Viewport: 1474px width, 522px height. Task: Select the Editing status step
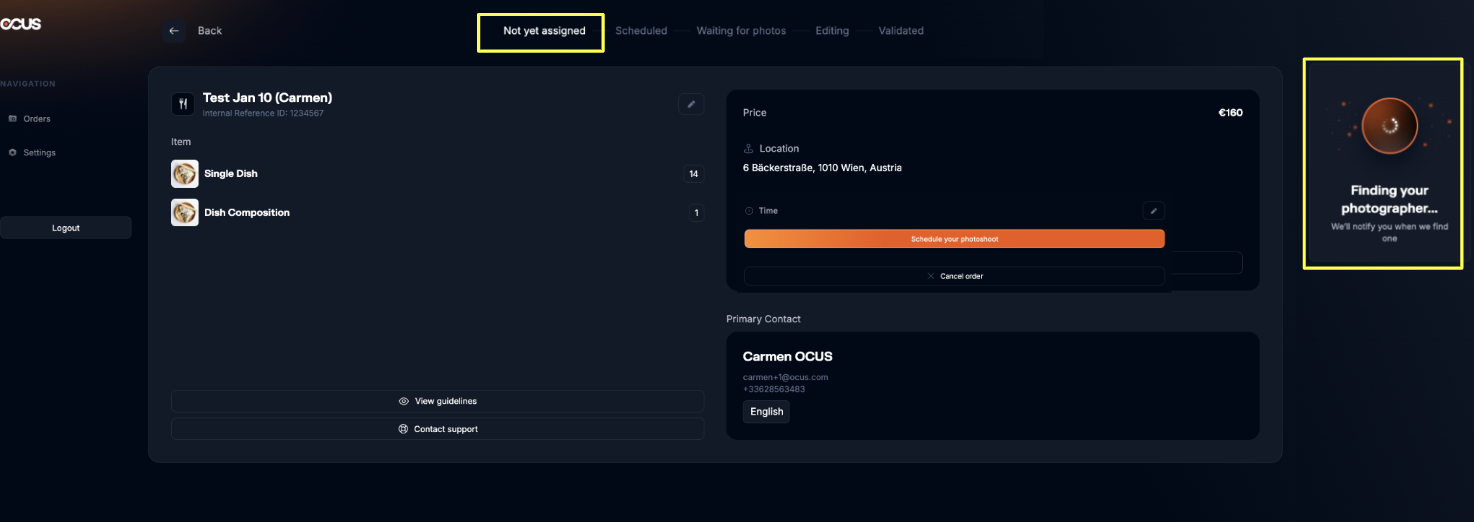(832, 31)
